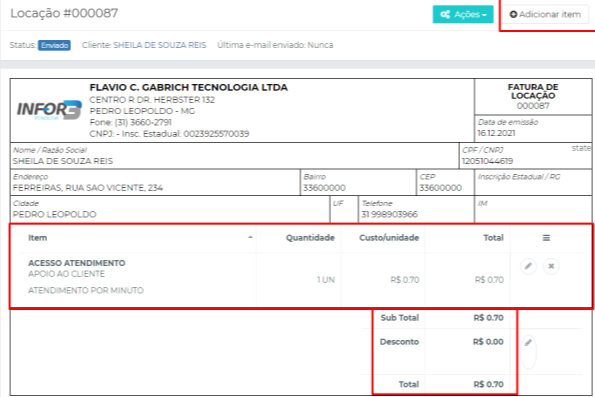Open the Ações dropdown menu
595x397 pixels.
[x=463, y=14]
